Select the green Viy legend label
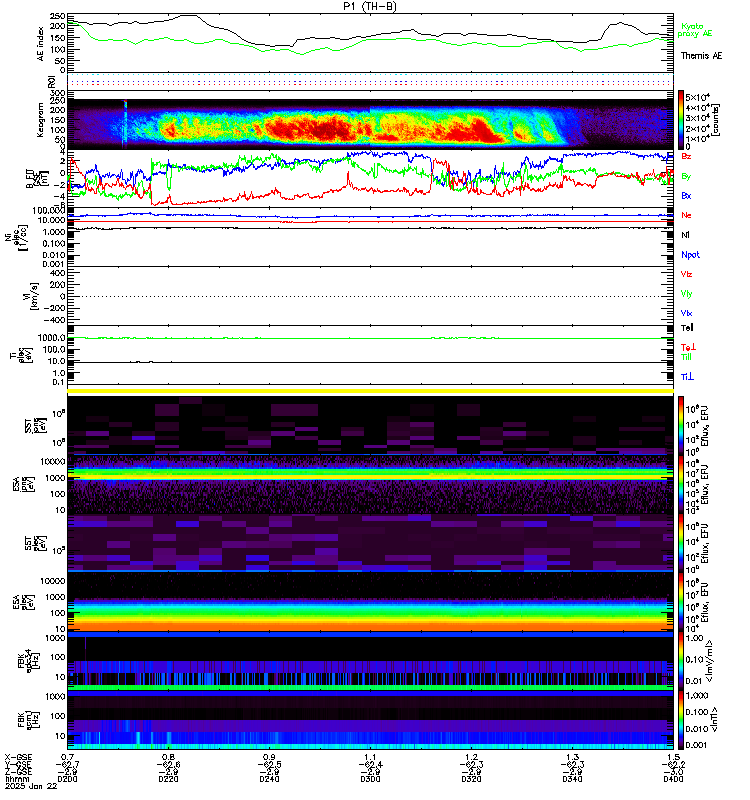This screenshot has width=750, height=800. pyautogui.click(x=686, y=294)
